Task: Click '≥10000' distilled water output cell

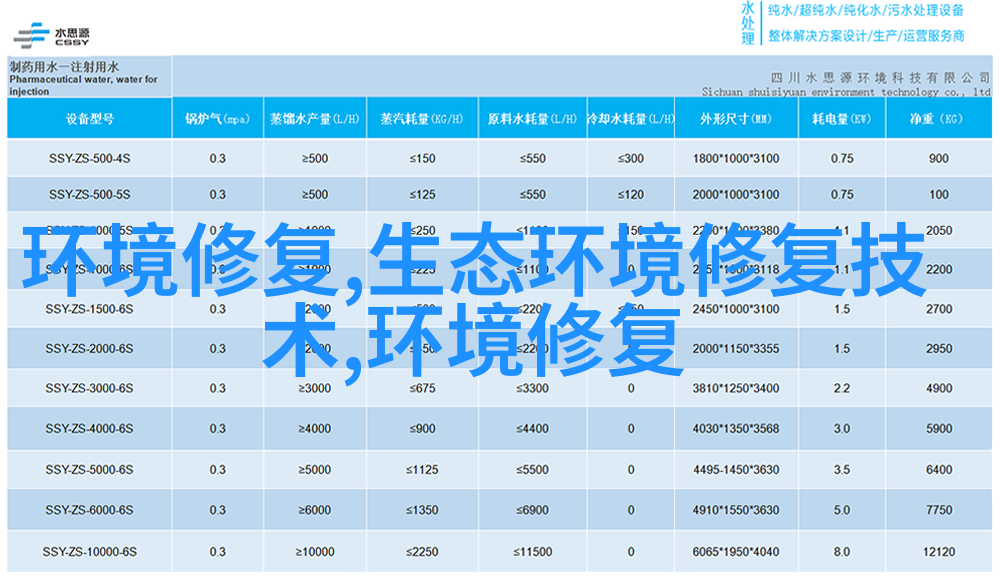Action: coord(314,552)
